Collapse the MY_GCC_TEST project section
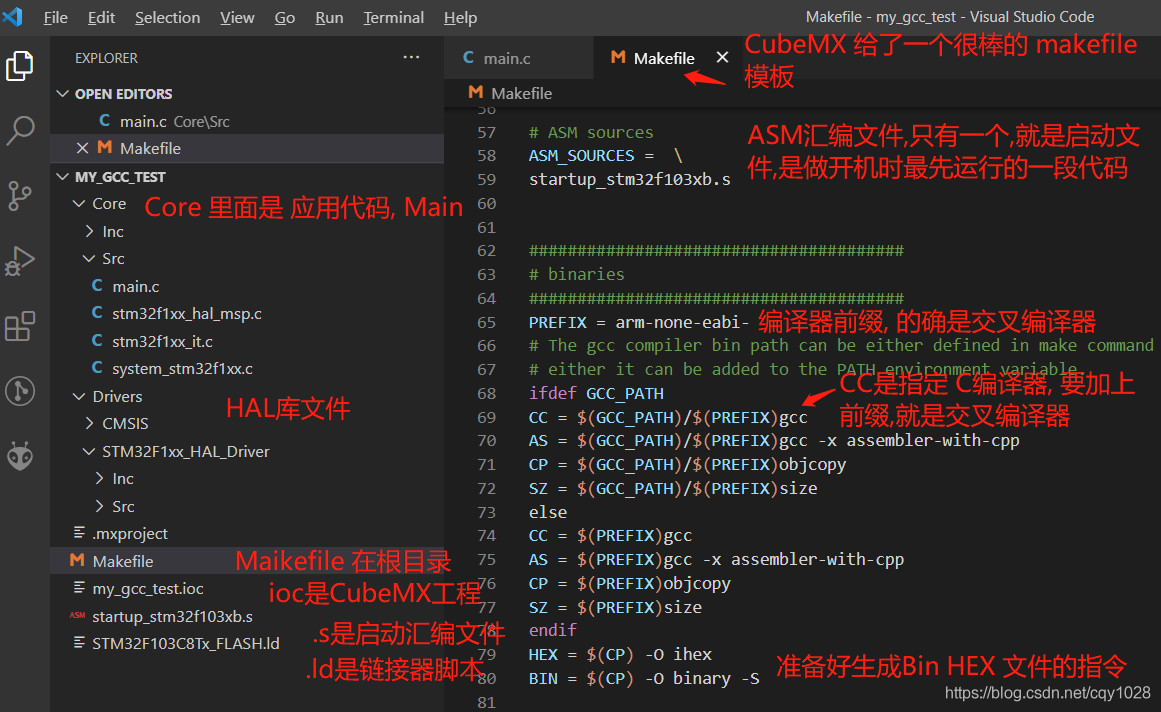 coord(62,177)
